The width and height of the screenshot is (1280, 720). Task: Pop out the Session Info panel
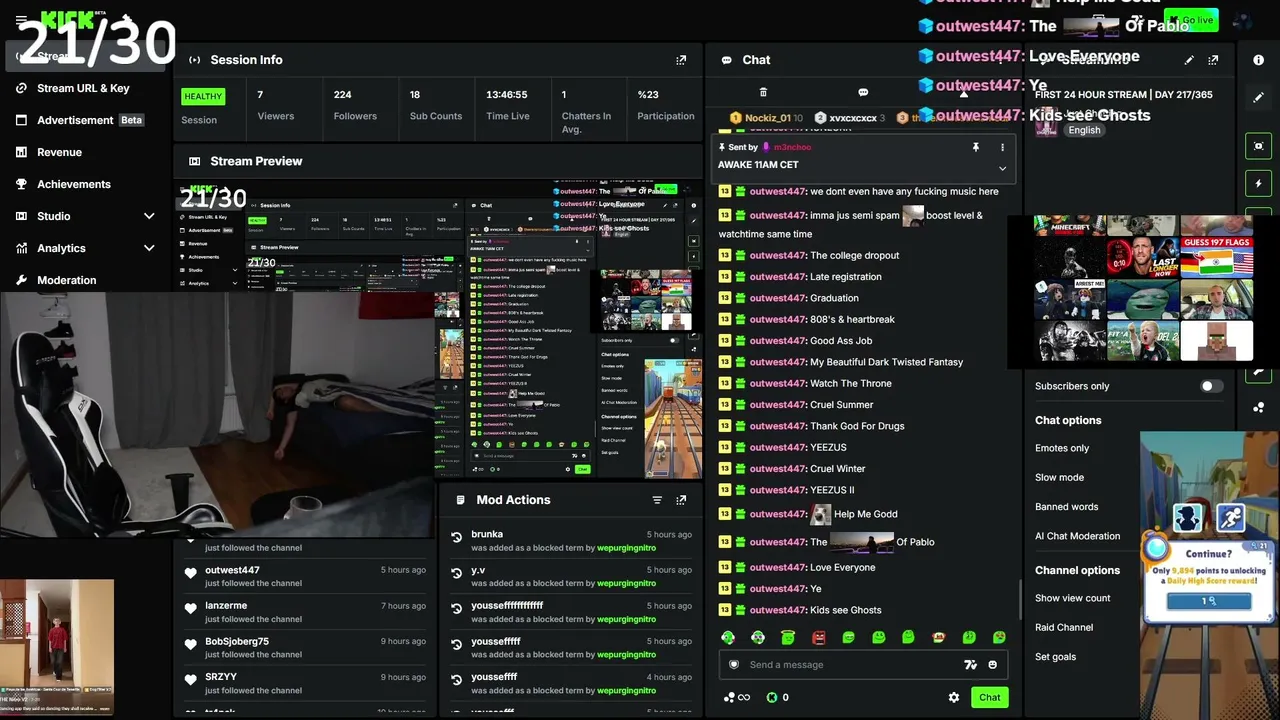[681, 60]
